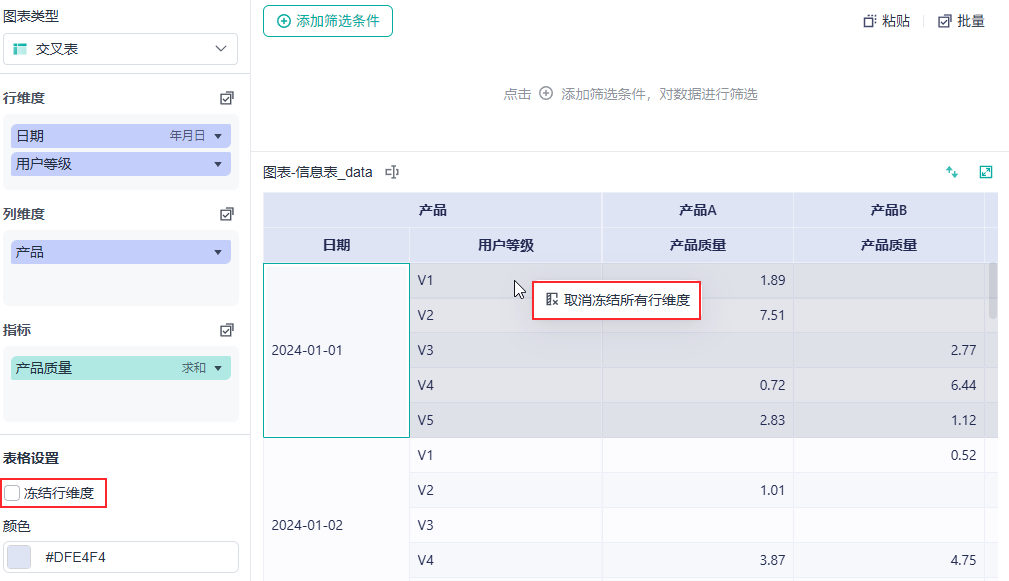Click the cross-table icon in chart type box
Image resolution: width=1009 pixels, height=581 pixels.
click(20, 49)
